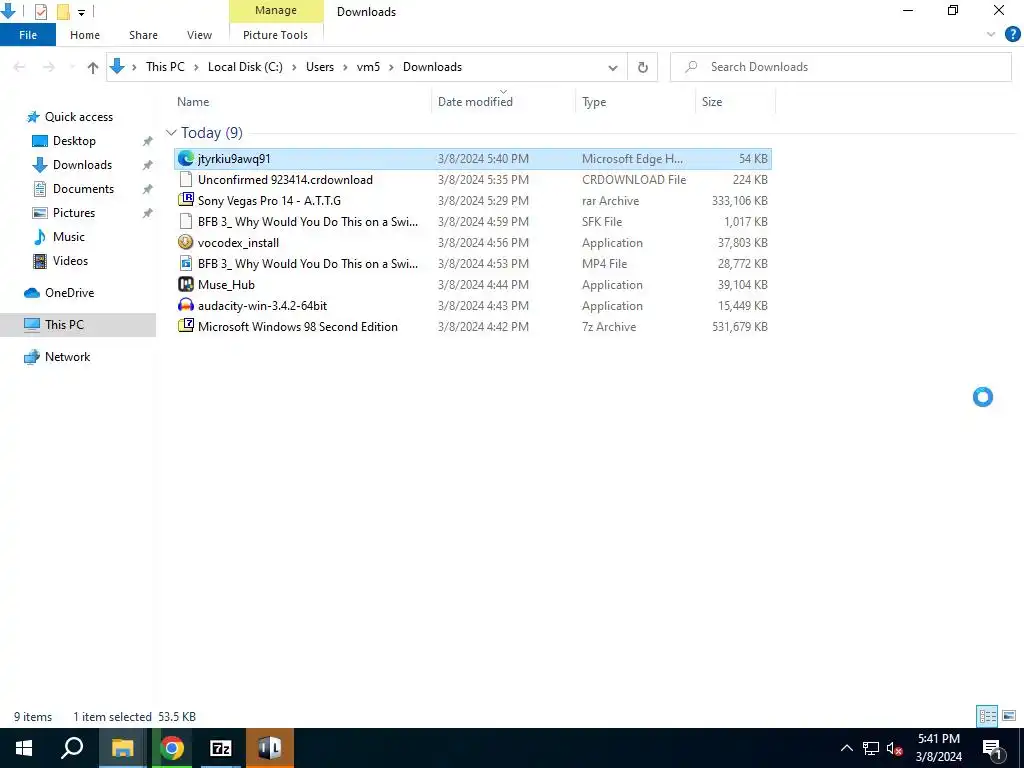Open the Help question mark icon

click(1012, 35)
